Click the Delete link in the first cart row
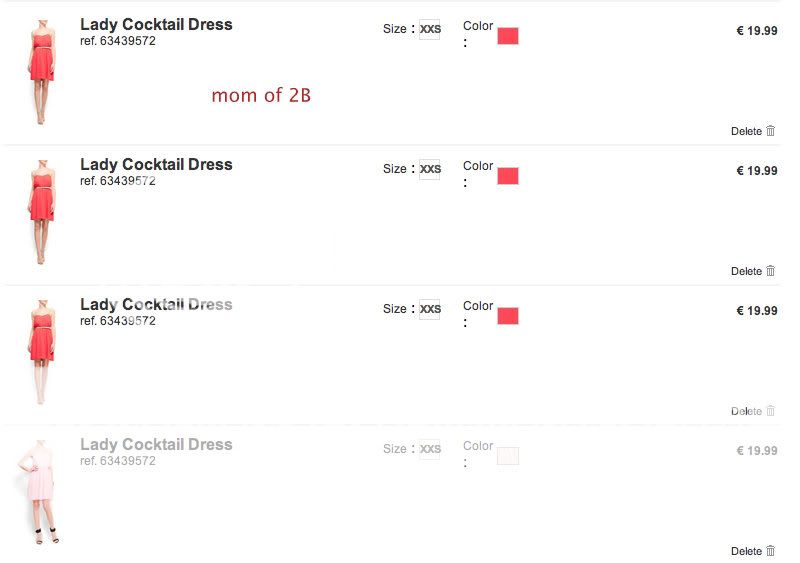Screen dimensions: 800x563 tap(746, 131)
